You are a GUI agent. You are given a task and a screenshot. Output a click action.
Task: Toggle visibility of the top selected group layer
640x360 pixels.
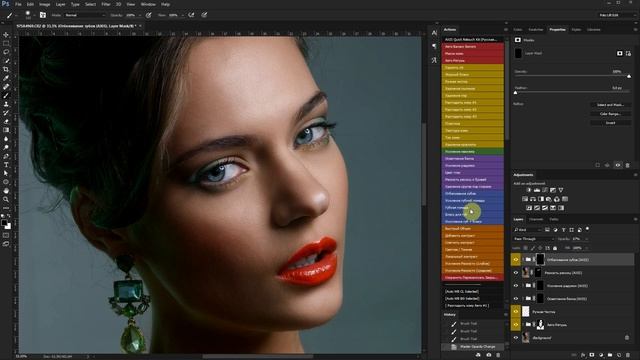pos(516,260)
